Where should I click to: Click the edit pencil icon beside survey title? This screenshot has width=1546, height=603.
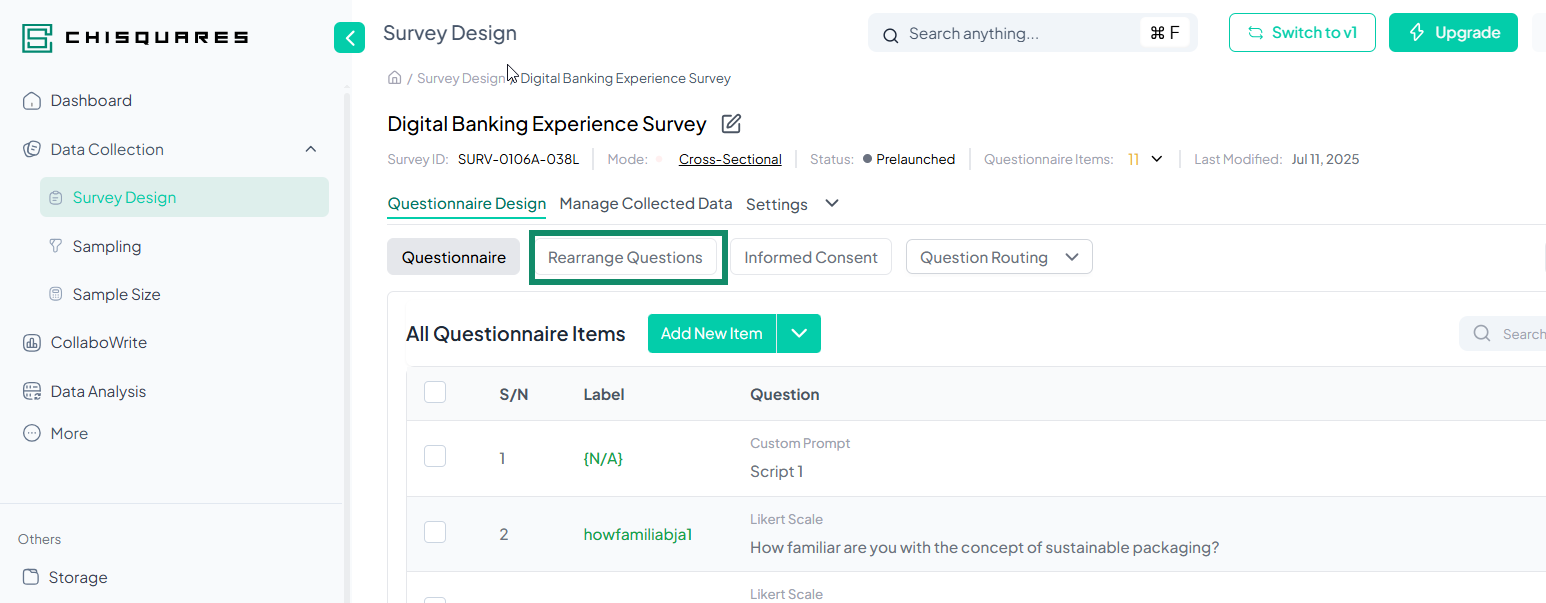[731, 124]
